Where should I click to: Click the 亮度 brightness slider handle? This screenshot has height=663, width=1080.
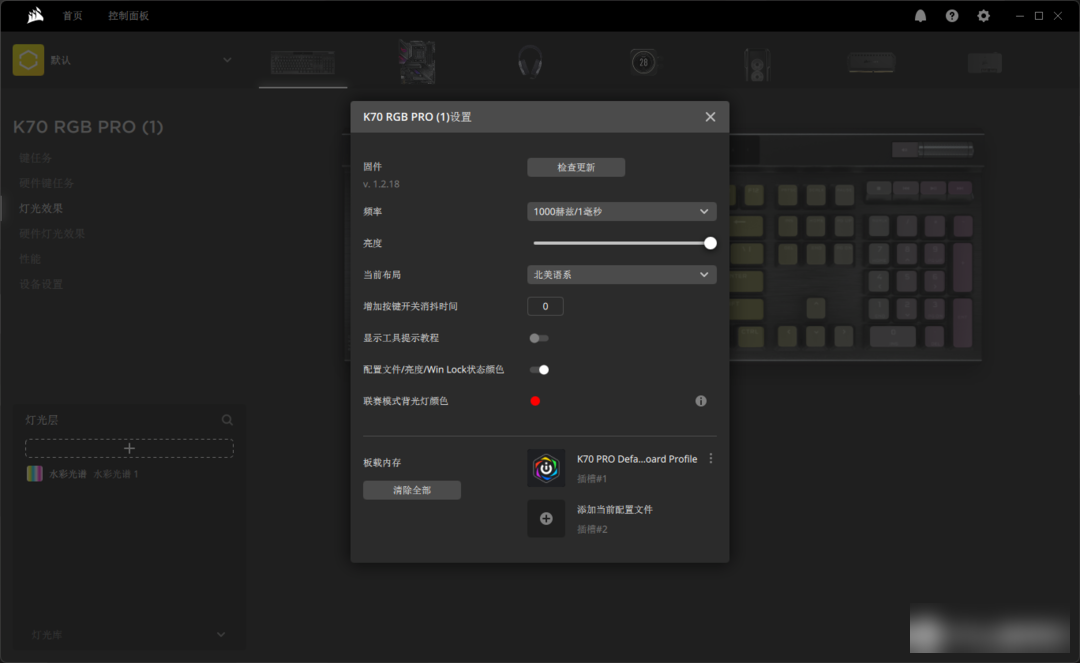pyautogui.click(x=710, y=243)
